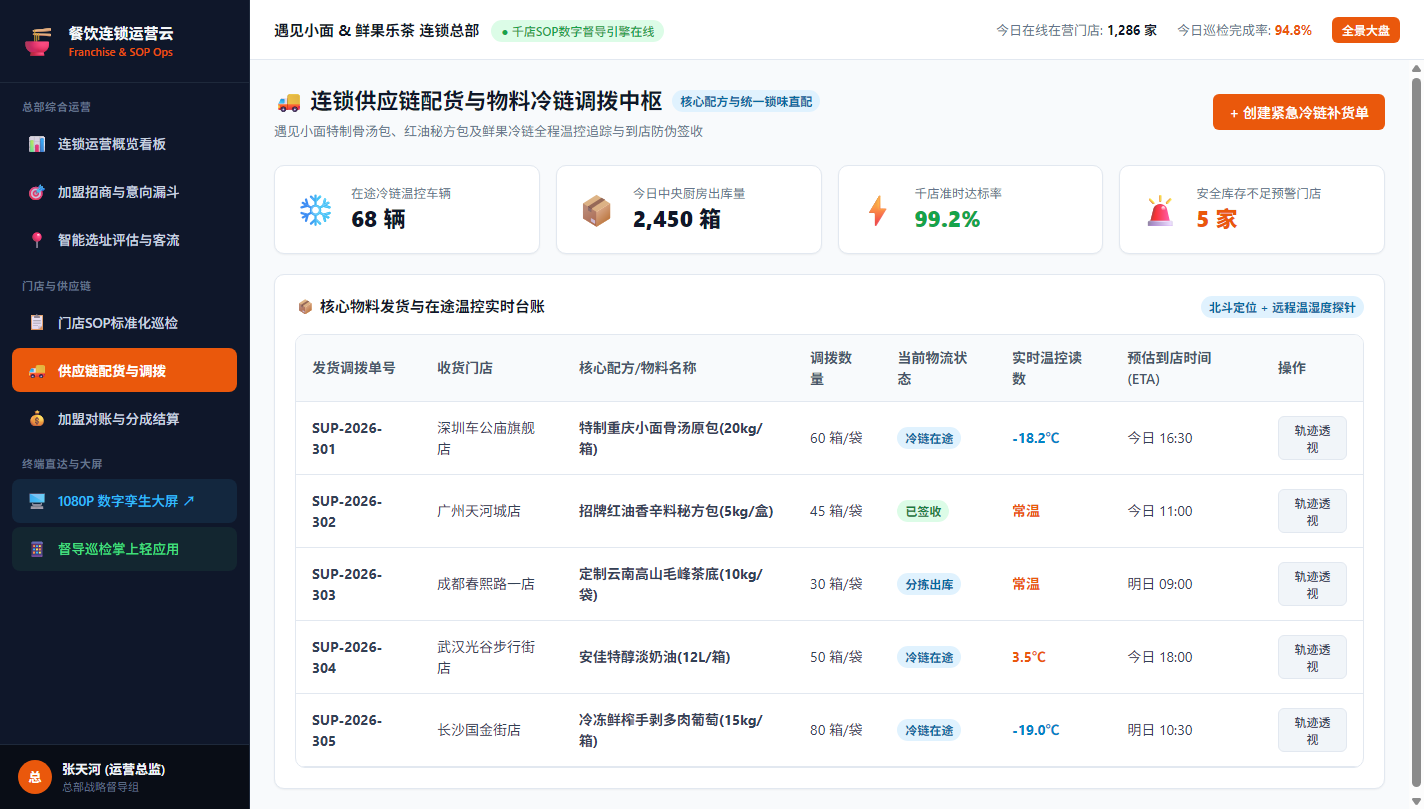
Task: Open 加盟对账与分成结算 page
Action: click(124, 419)
